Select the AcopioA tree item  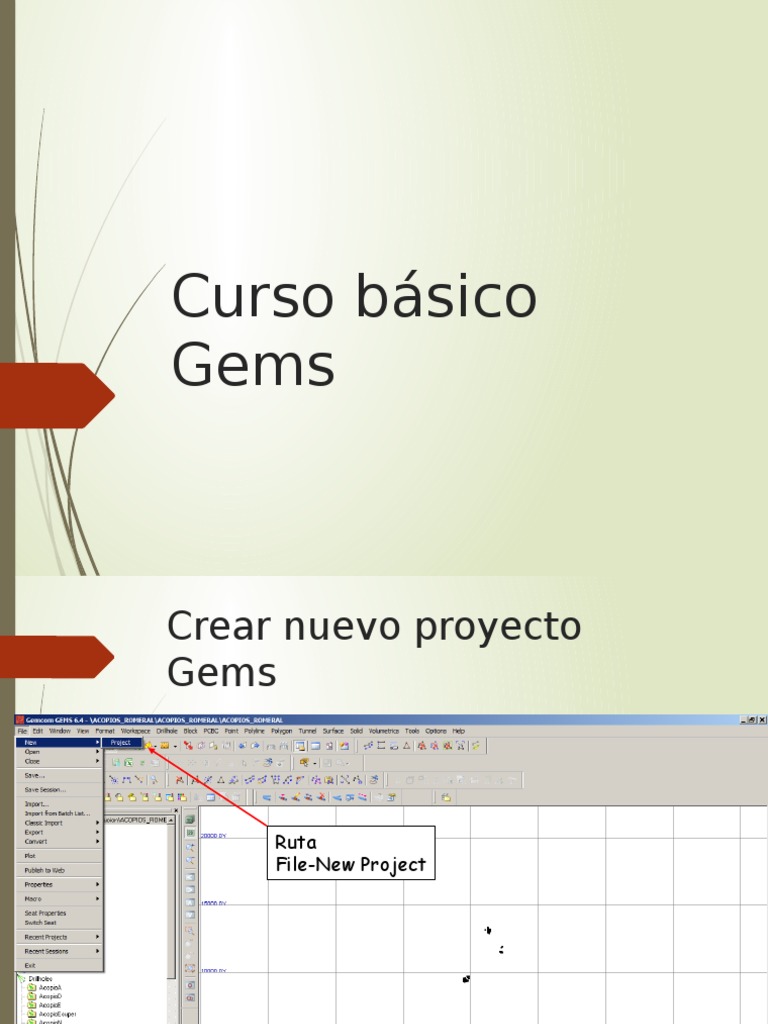50,987
